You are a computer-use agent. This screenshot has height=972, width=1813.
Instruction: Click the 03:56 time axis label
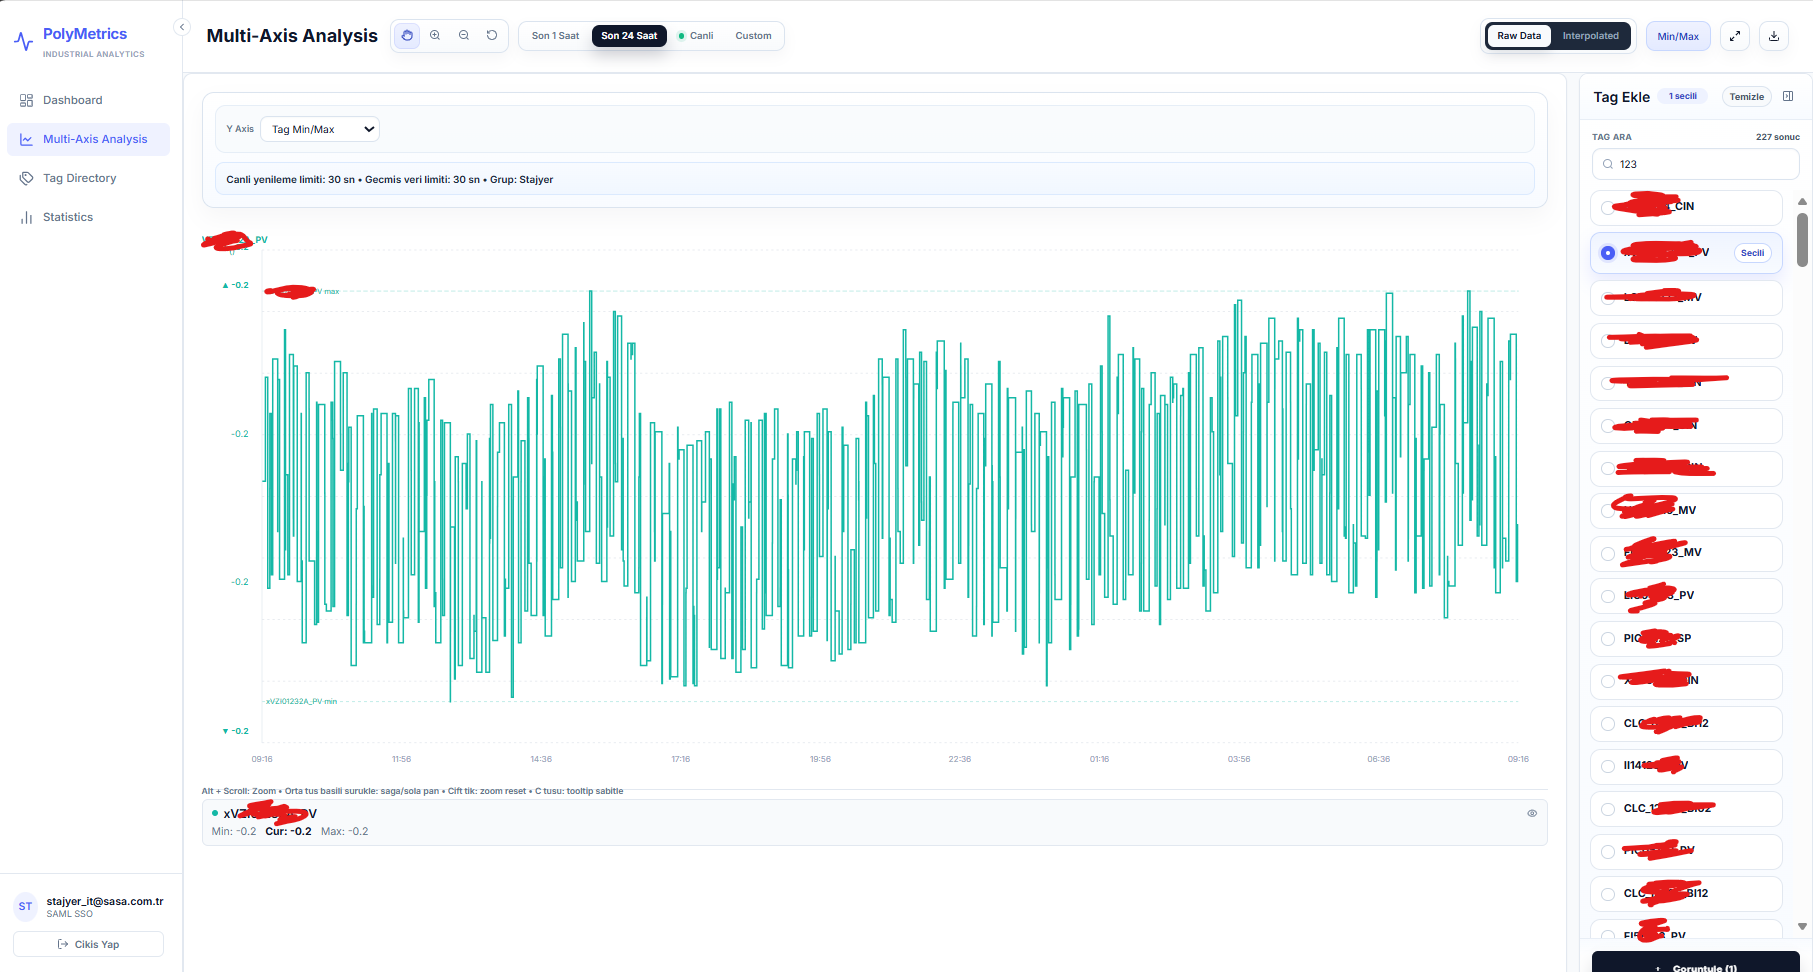pyautogui.click(x=1239, y=759)
